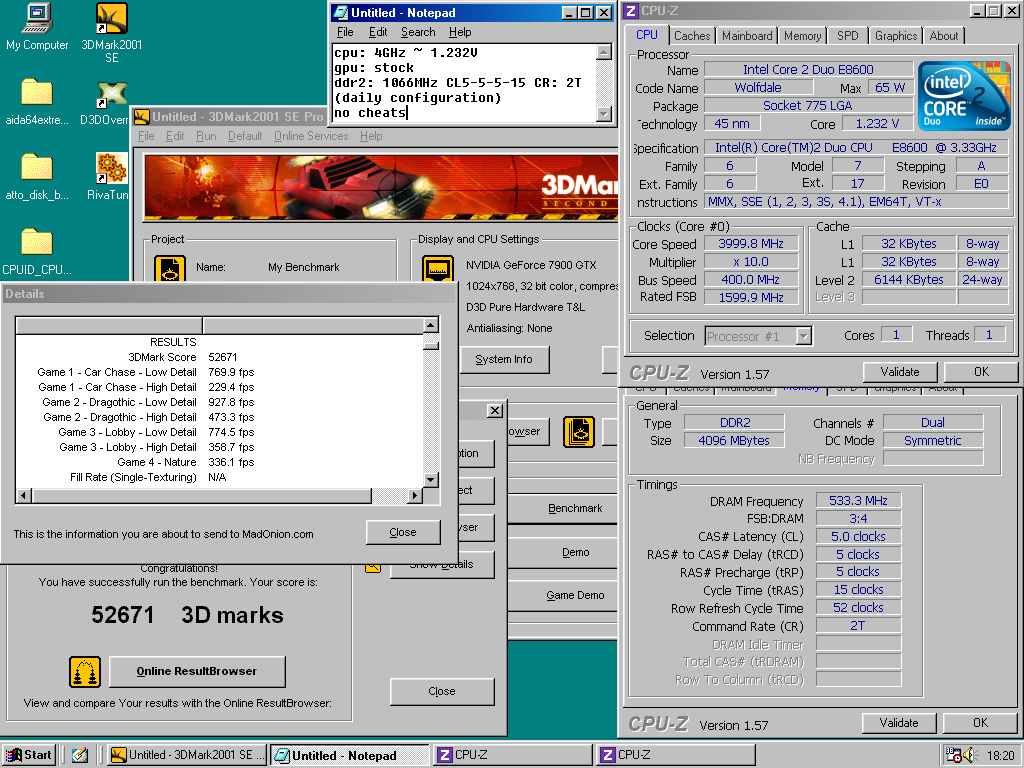Click Notepad title bar icon
The height and width of the screenshot is (768, 1024).
(x=341, y=13)
